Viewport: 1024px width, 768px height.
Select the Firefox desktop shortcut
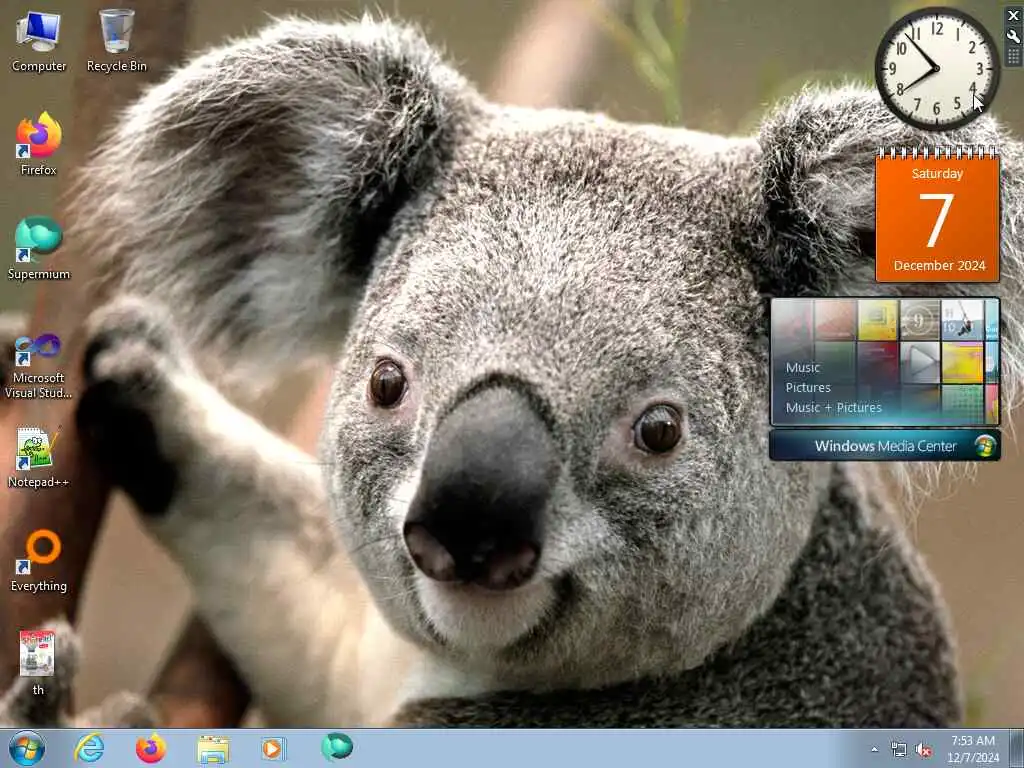click(x=39, y=144)
